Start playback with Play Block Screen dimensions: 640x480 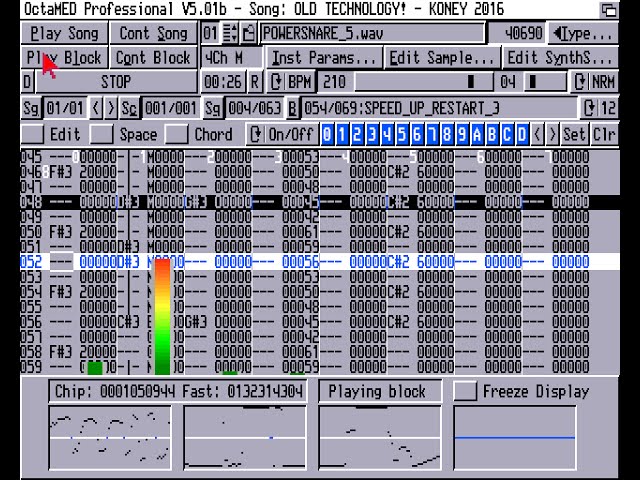click(64, 58)
